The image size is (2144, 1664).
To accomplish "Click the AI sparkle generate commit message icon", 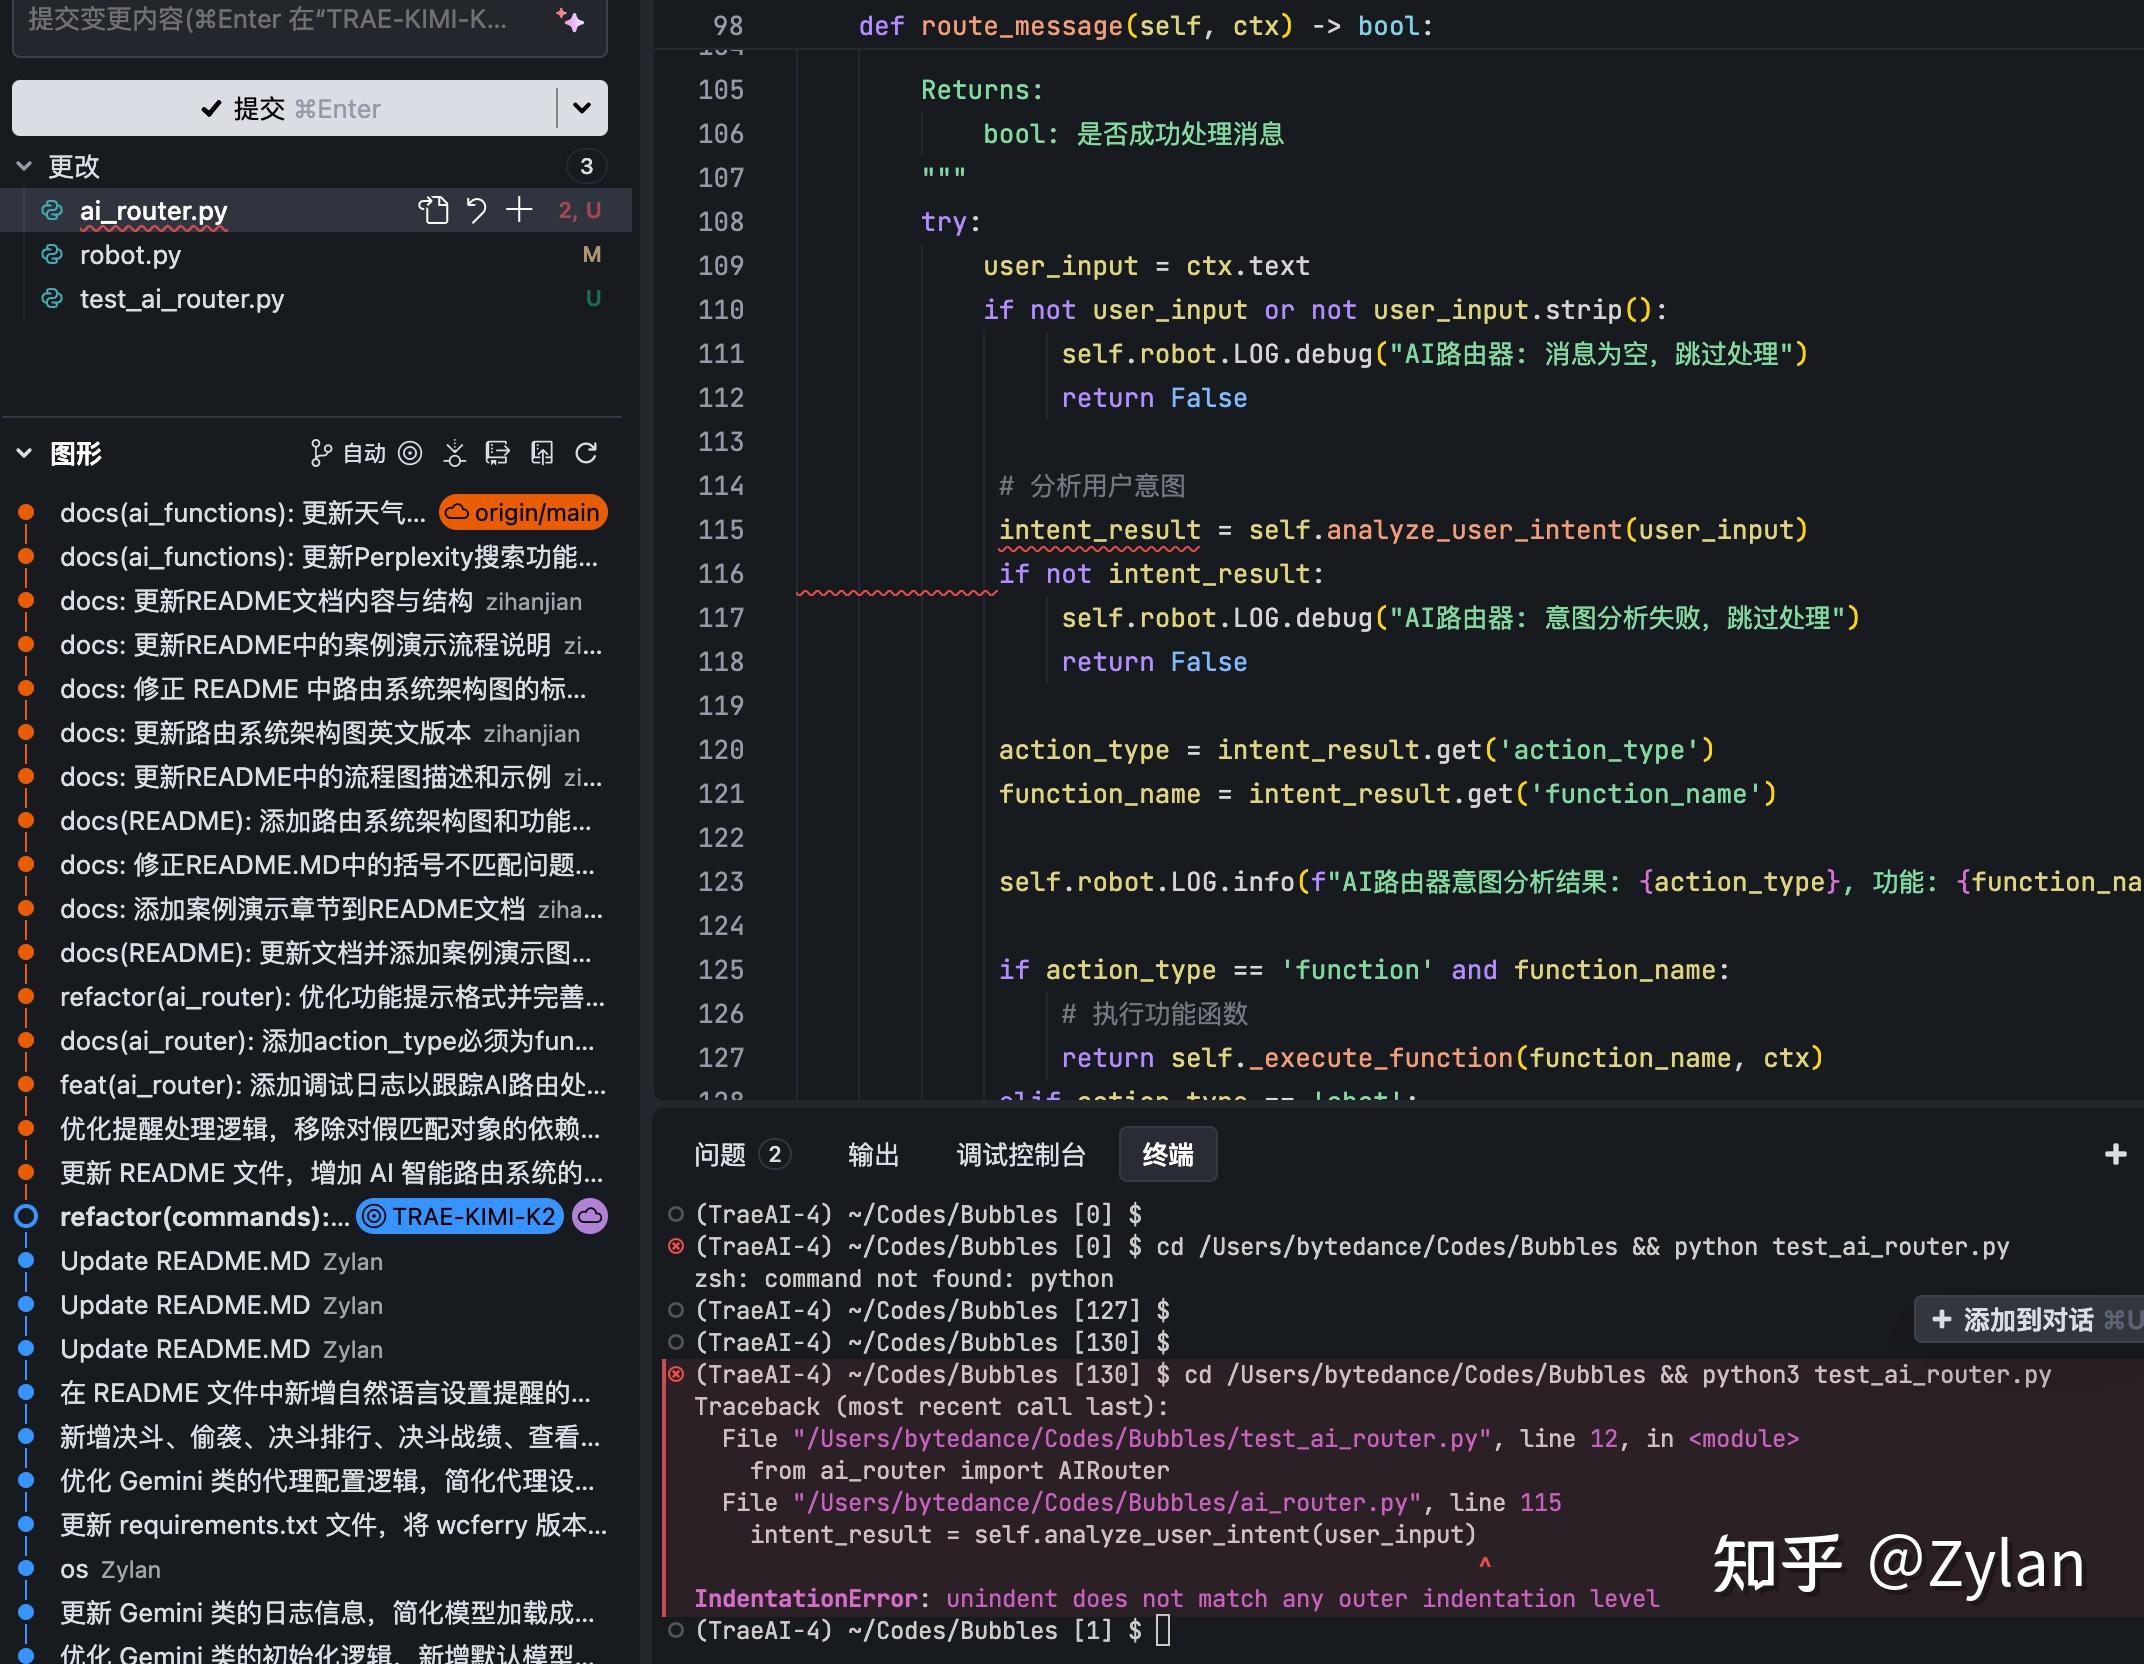I will (571, 20).
